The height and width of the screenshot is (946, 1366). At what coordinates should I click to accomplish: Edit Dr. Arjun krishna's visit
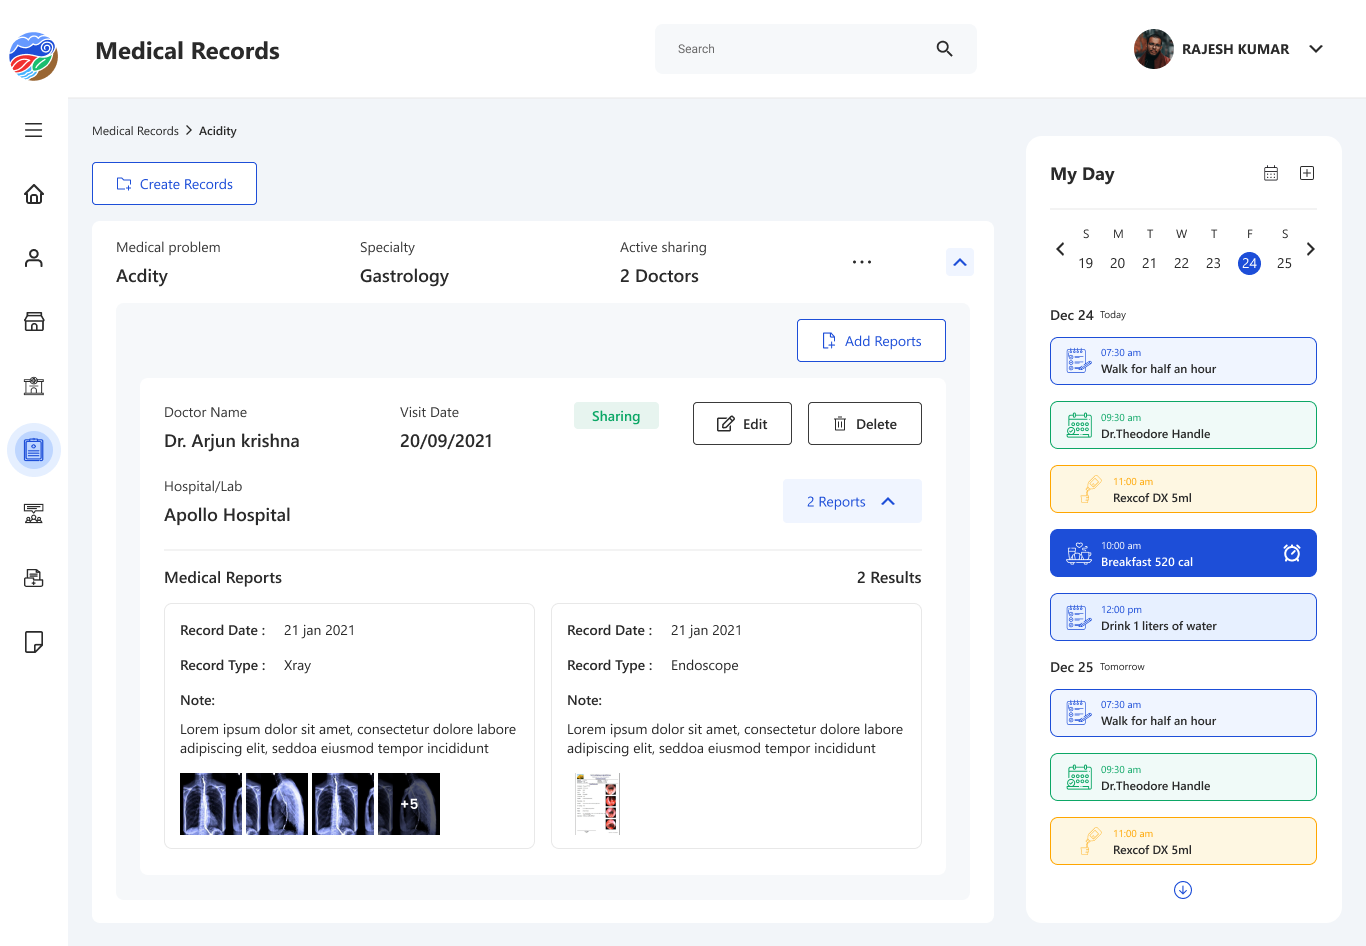pyautogui.click(x=742, y=424)
